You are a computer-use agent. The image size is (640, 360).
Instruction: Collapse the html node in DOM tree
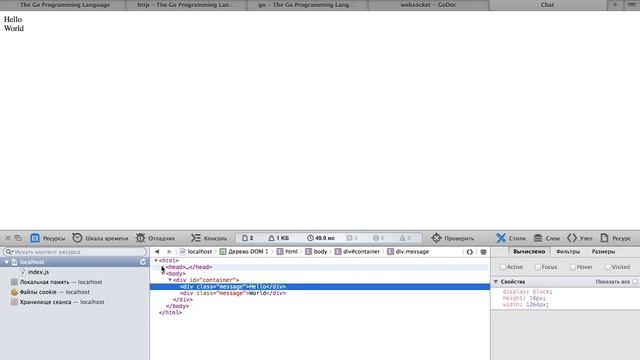(156, 260)
